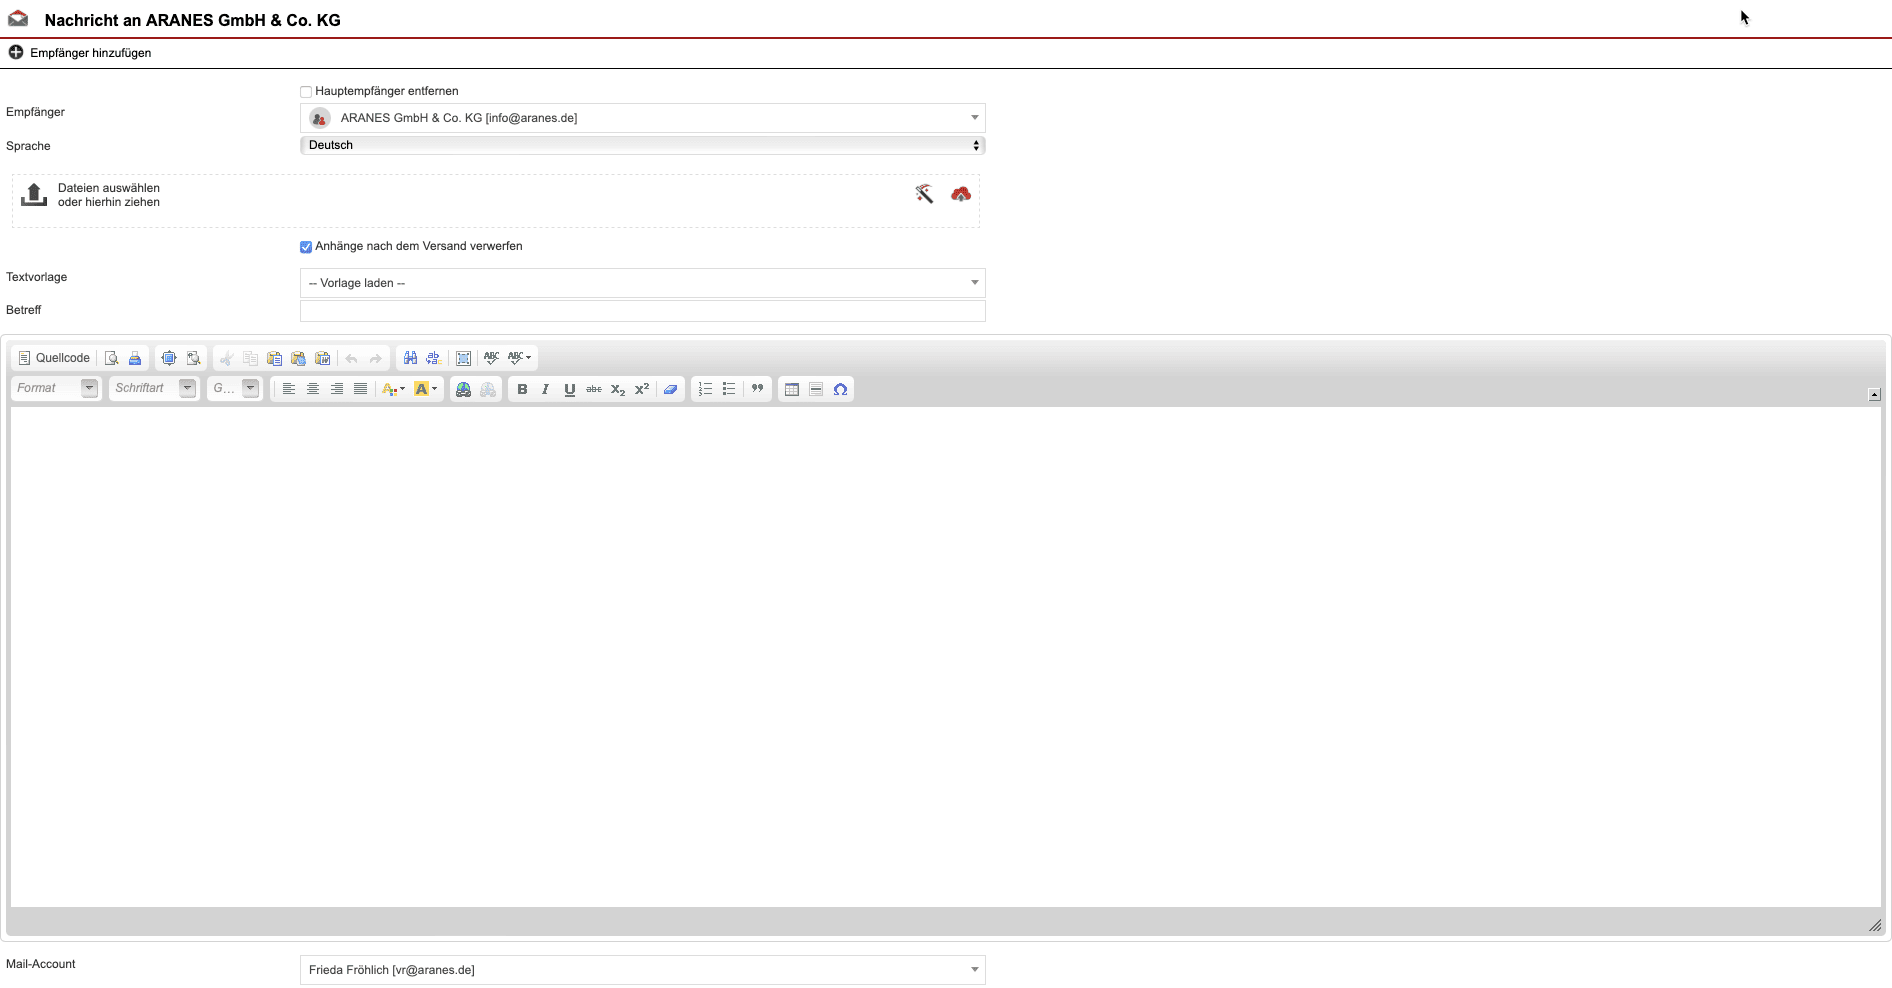This screenshot has width=1892, height=988.
Task: Insert a table into the message
Action: coord(792,389)
